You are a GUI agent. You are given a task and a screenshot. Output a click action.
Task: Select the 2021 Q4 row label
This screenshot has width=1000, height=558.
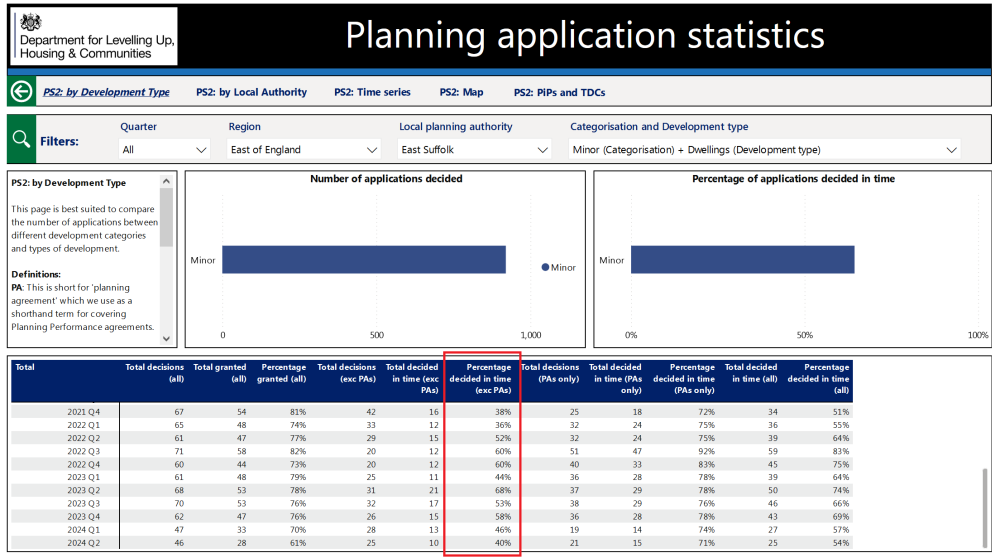84,412
